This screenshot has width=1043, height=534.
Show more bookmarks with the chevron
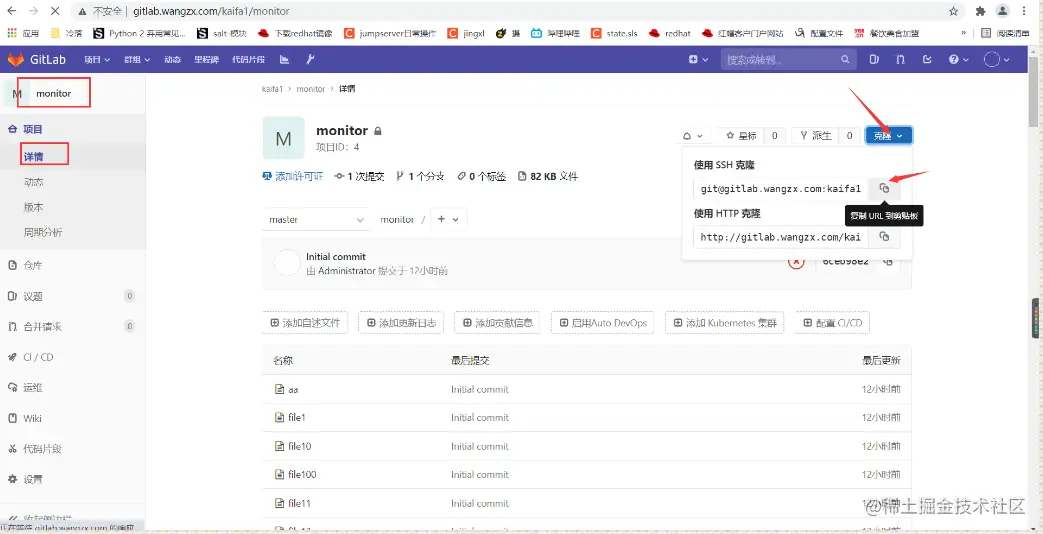pos(964,33)
